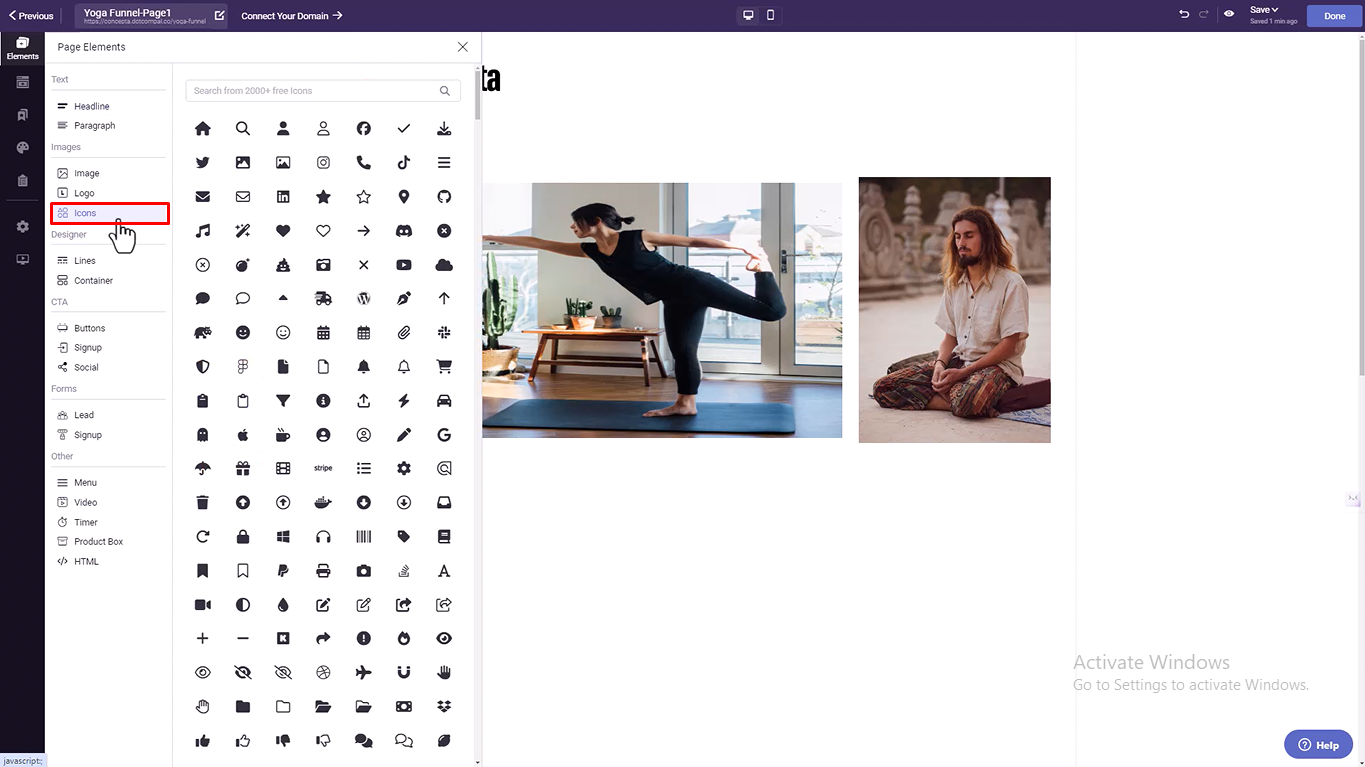1365x767 pixels.
Task: Open the Save dropdown
Action: pyautogui.click(x=1265, y=10)
